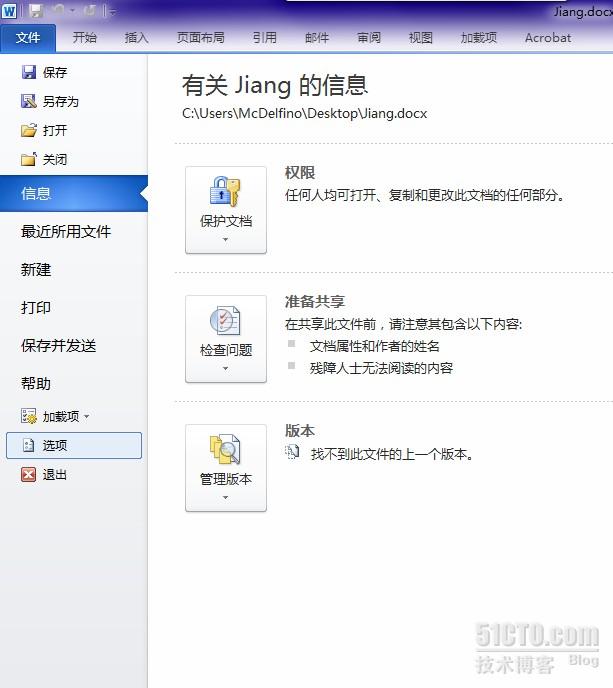
Task: Click the checklist Check for Issues icon
Action: [225, 320]
